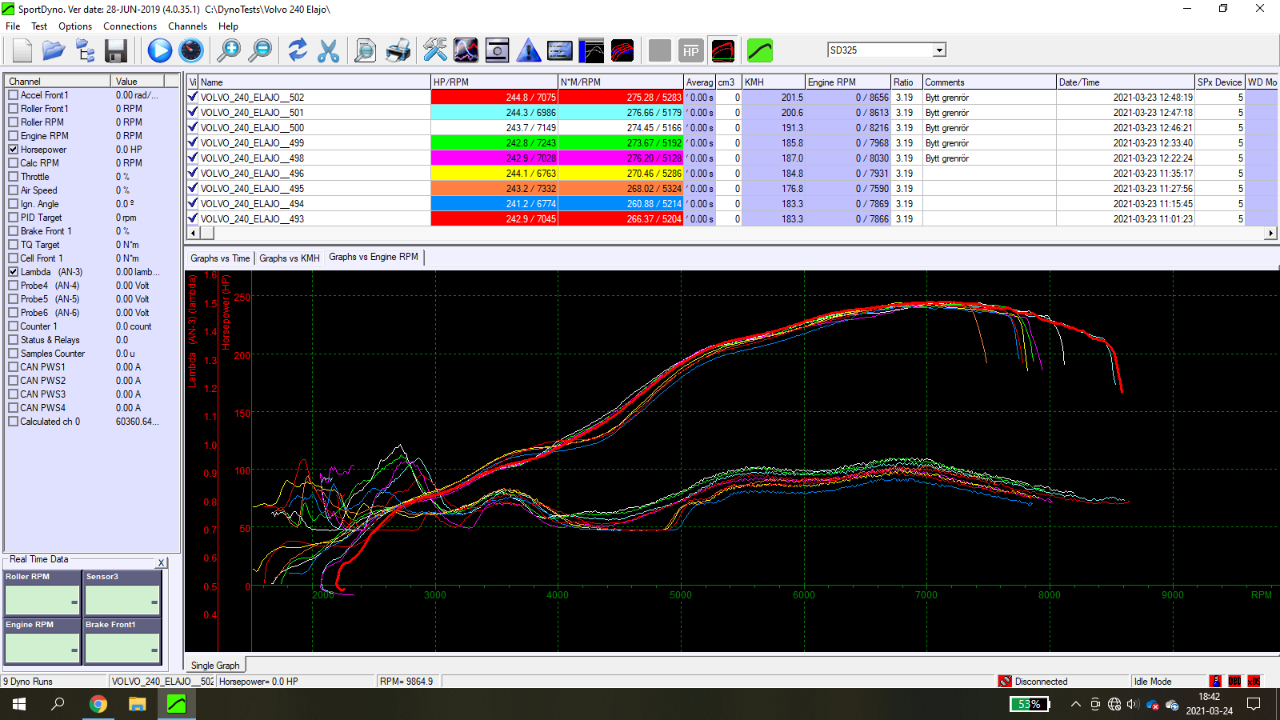
Task: Sort by the Name column header
Action: pos(314,82)
